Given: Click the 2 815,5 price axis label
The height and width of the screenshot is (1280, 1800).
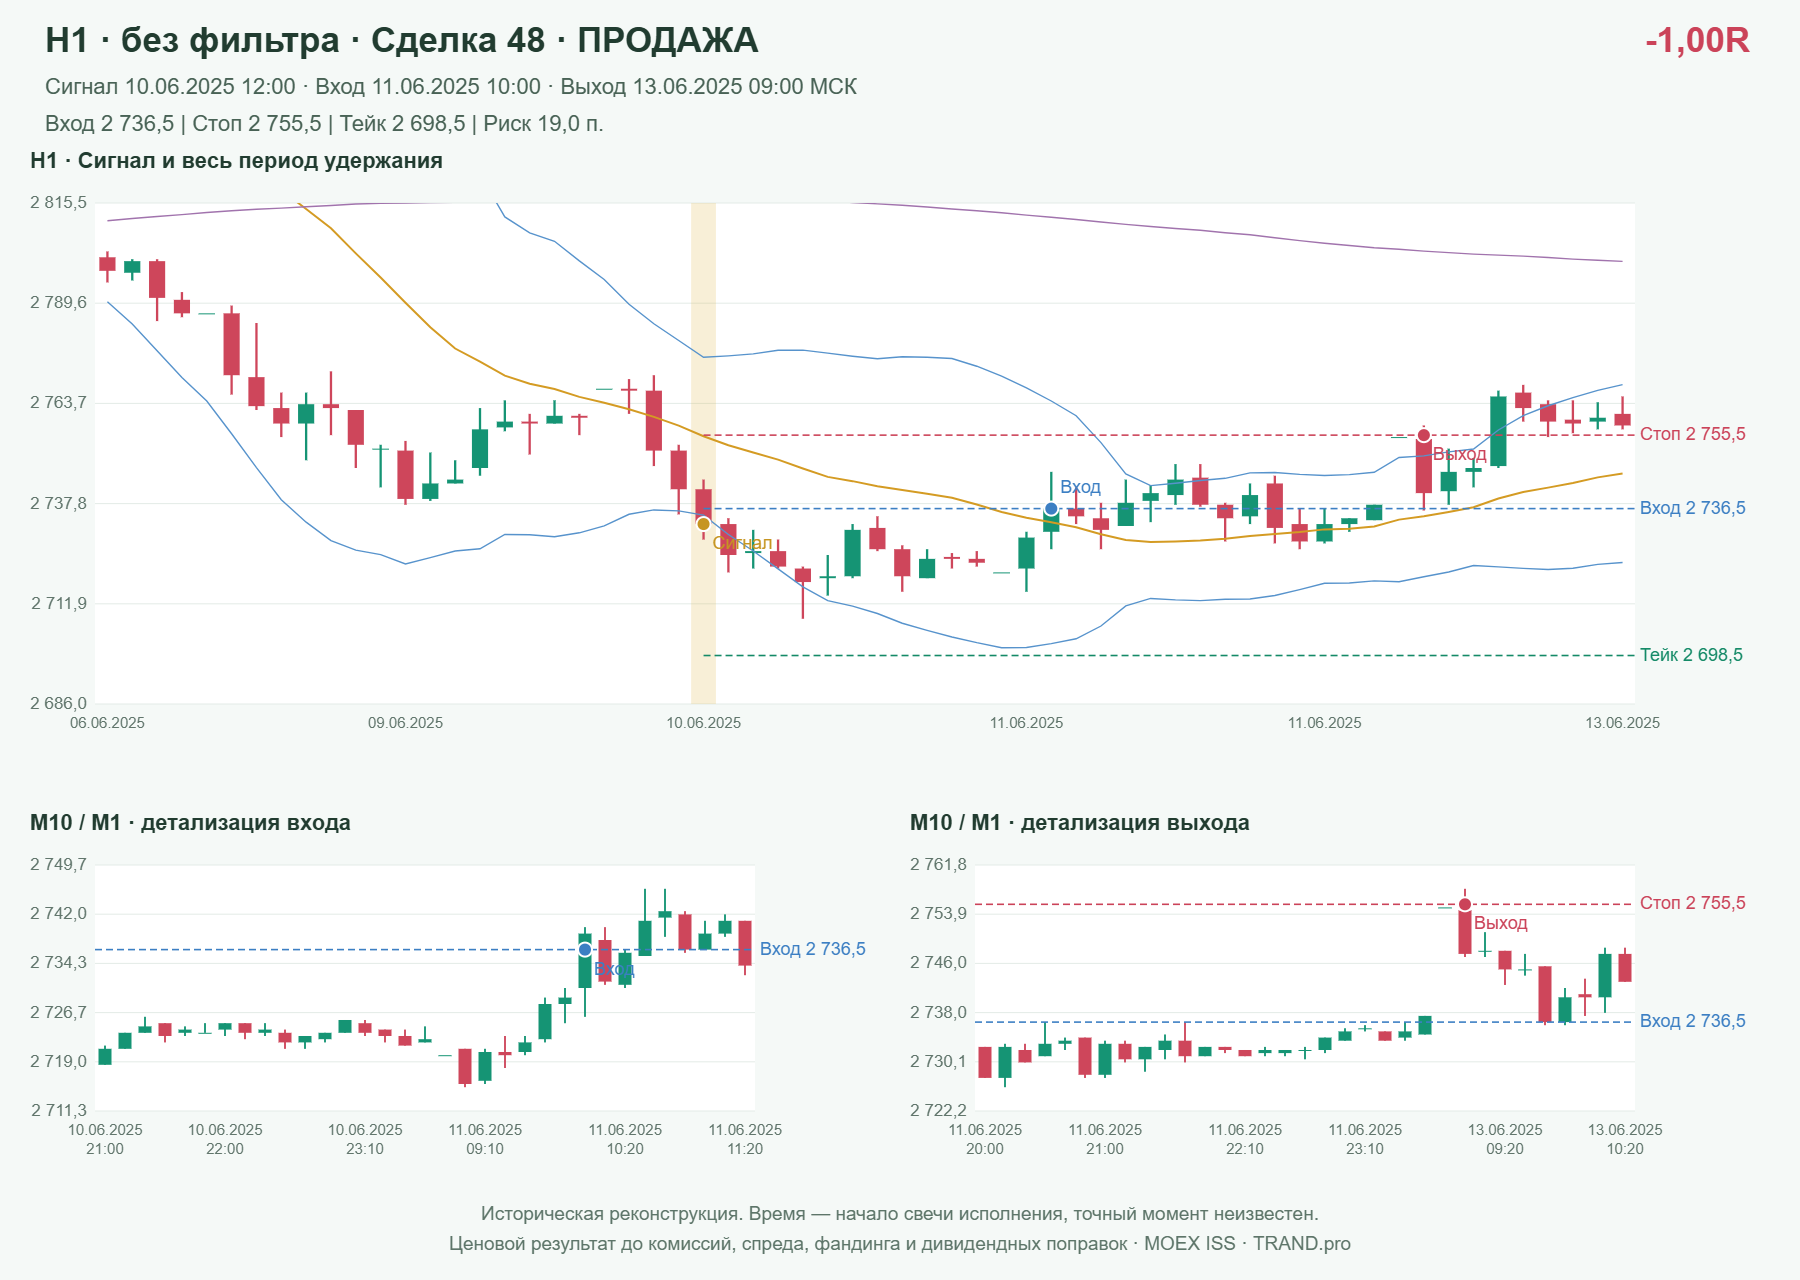Looking at the screenshot, I should pyautogui.click(x=58, y=203).
